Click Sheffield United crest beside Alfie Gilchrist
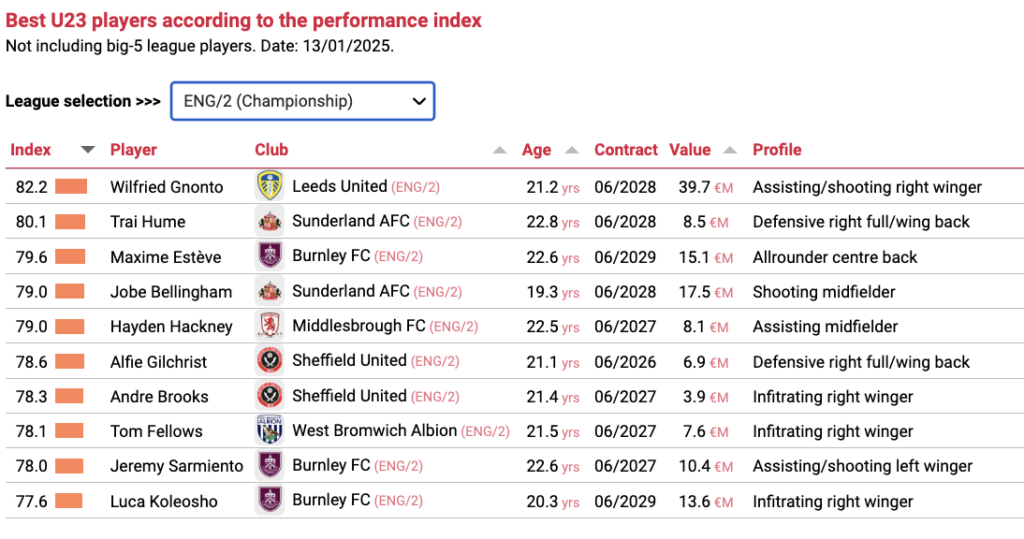Screen dimensions: 1024x539 (270, 361)
